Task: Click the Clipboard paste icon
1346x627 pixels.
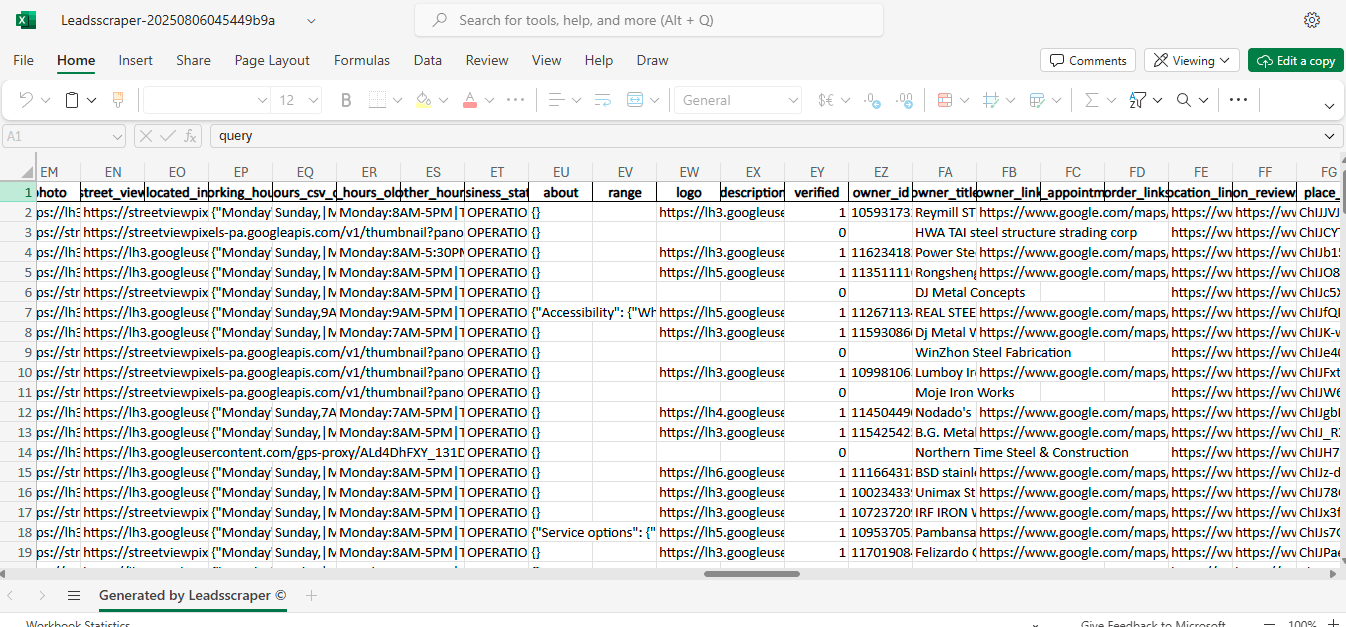Action: pyautogui.click(x=72, y=100)
